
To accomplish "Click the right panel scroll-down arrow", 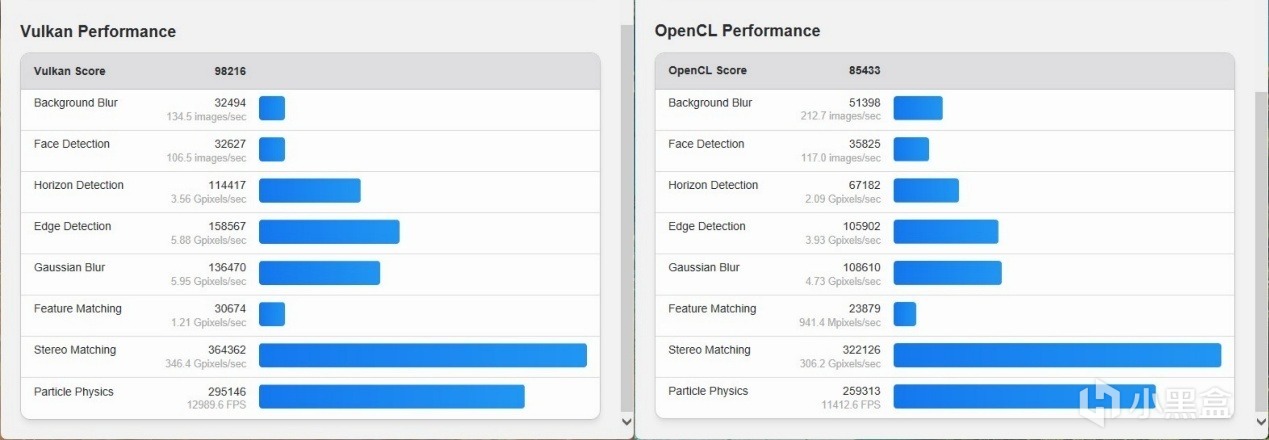I will point(1261,422).
